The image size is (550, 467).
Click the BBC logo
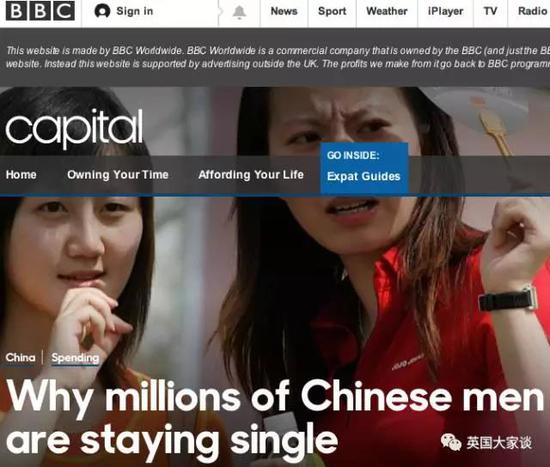click(40, 11)
